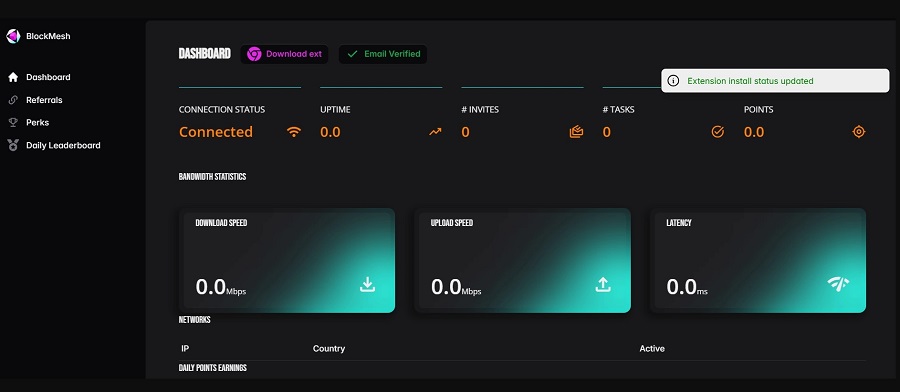Viewport: 900px width, 392px height.
Task: Click the DASHBOARD heading
Action: (x=204, y=54)
